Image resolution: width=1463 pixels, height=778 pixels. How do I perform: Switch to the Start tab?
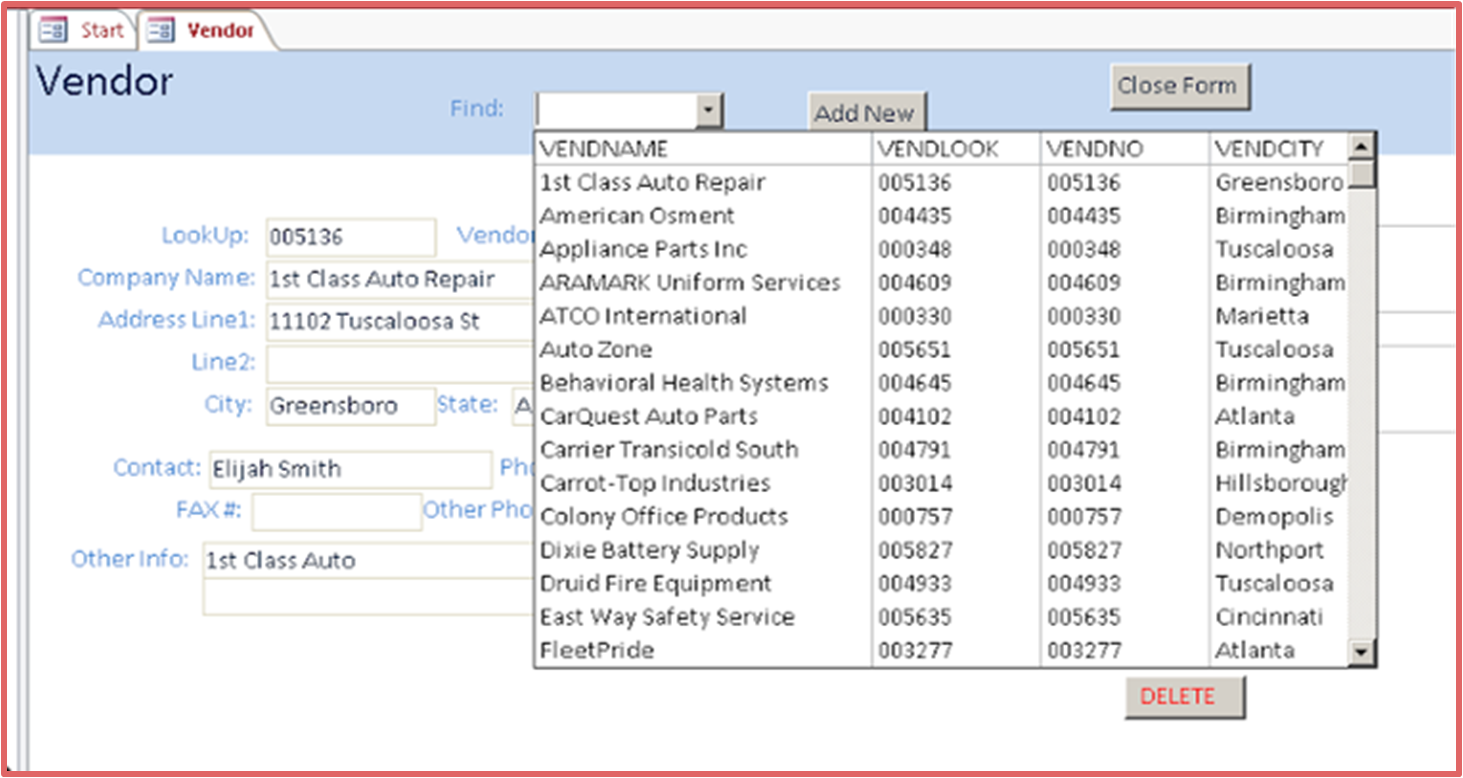pyautogui.click(x=83, y=30)
